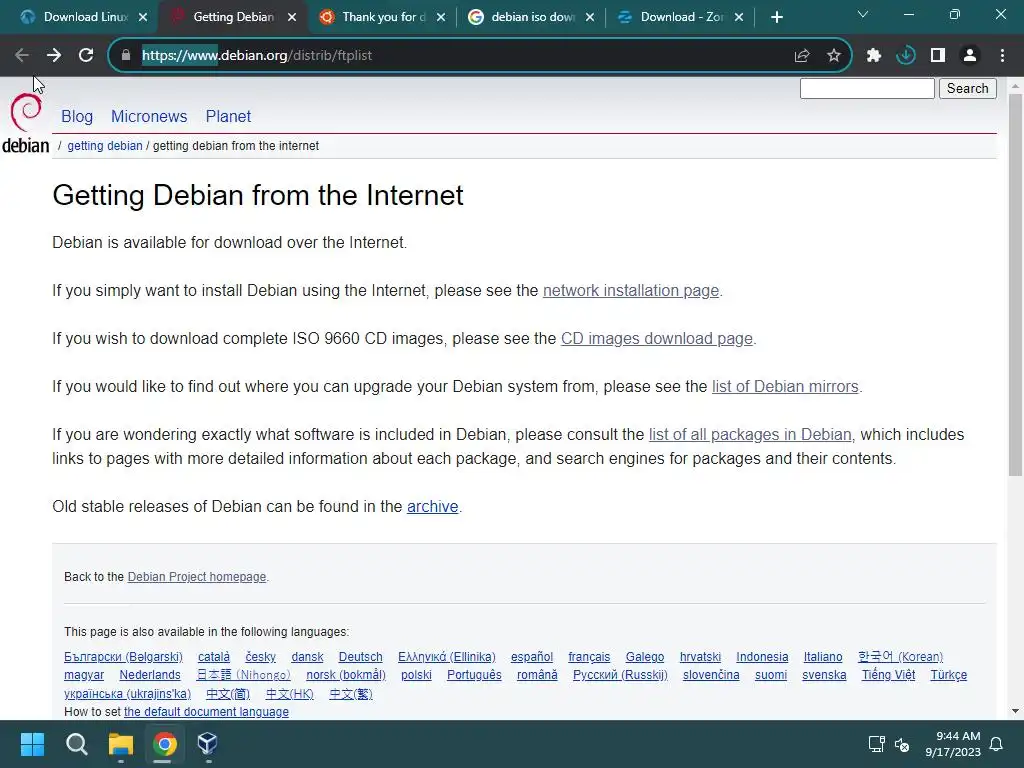Open the getting debian breadcrumb link
The width and height of the screenshot is (1024, 768).
(104, 146)
